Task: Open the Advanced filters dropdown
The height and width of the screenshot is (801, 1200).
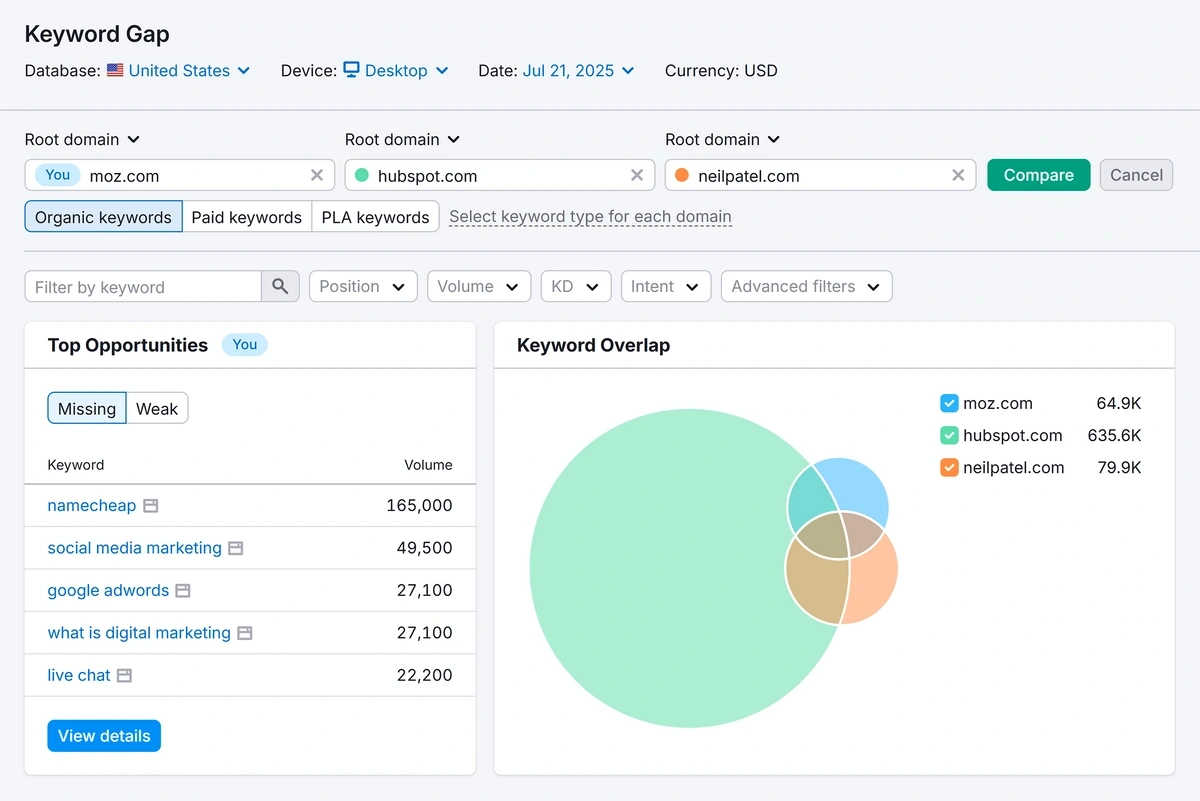Action: coord(806,287)
